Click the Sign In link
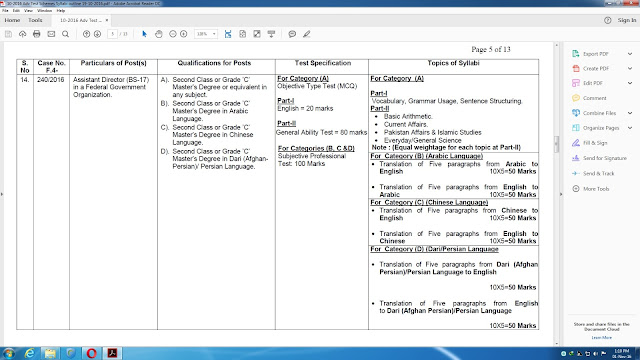The height and width of the screenshot is (360, 640). pos(627,20)
